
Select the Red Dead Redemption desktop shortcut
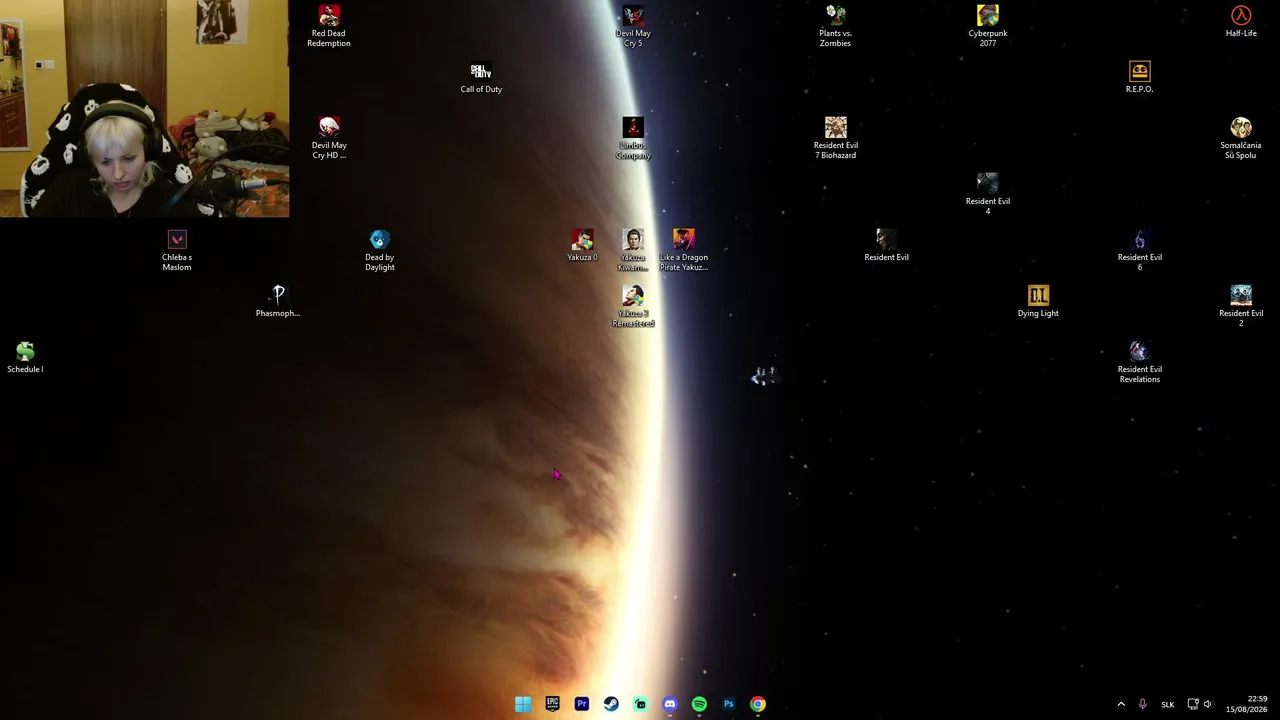click(328, 26)
